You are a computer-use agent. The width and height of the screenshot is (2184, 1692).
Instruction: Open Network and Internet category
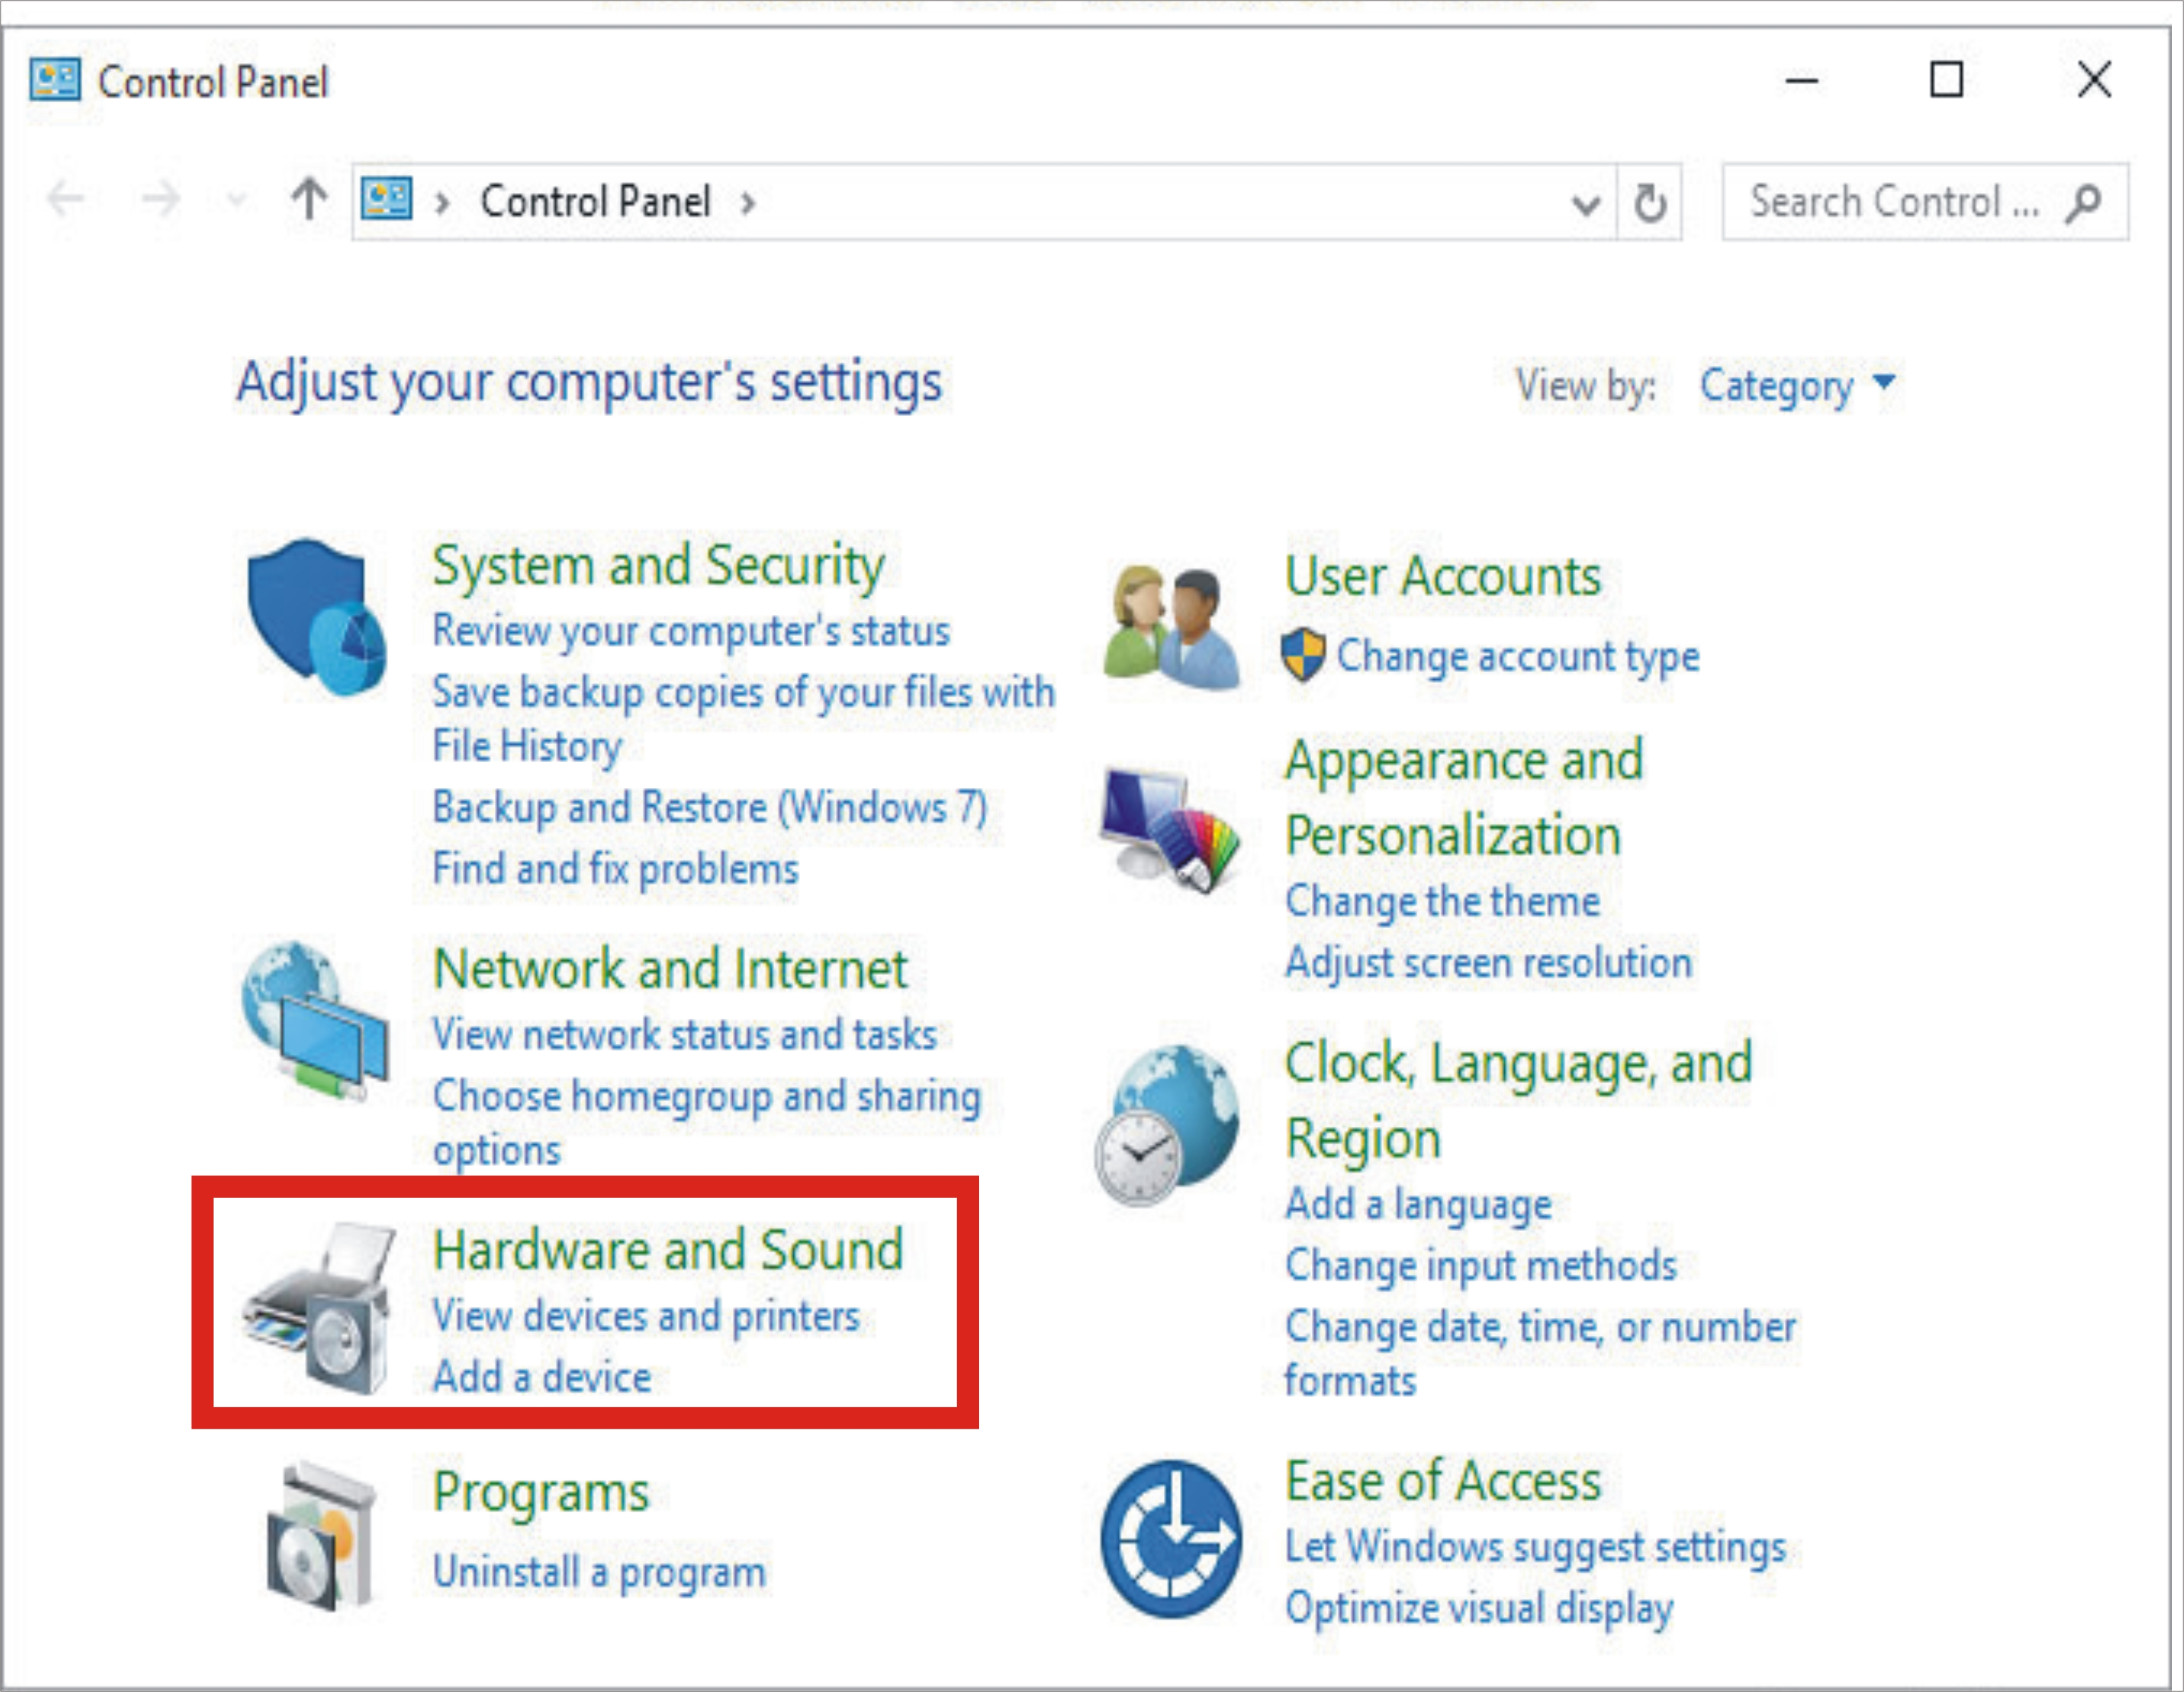[670, 969]
